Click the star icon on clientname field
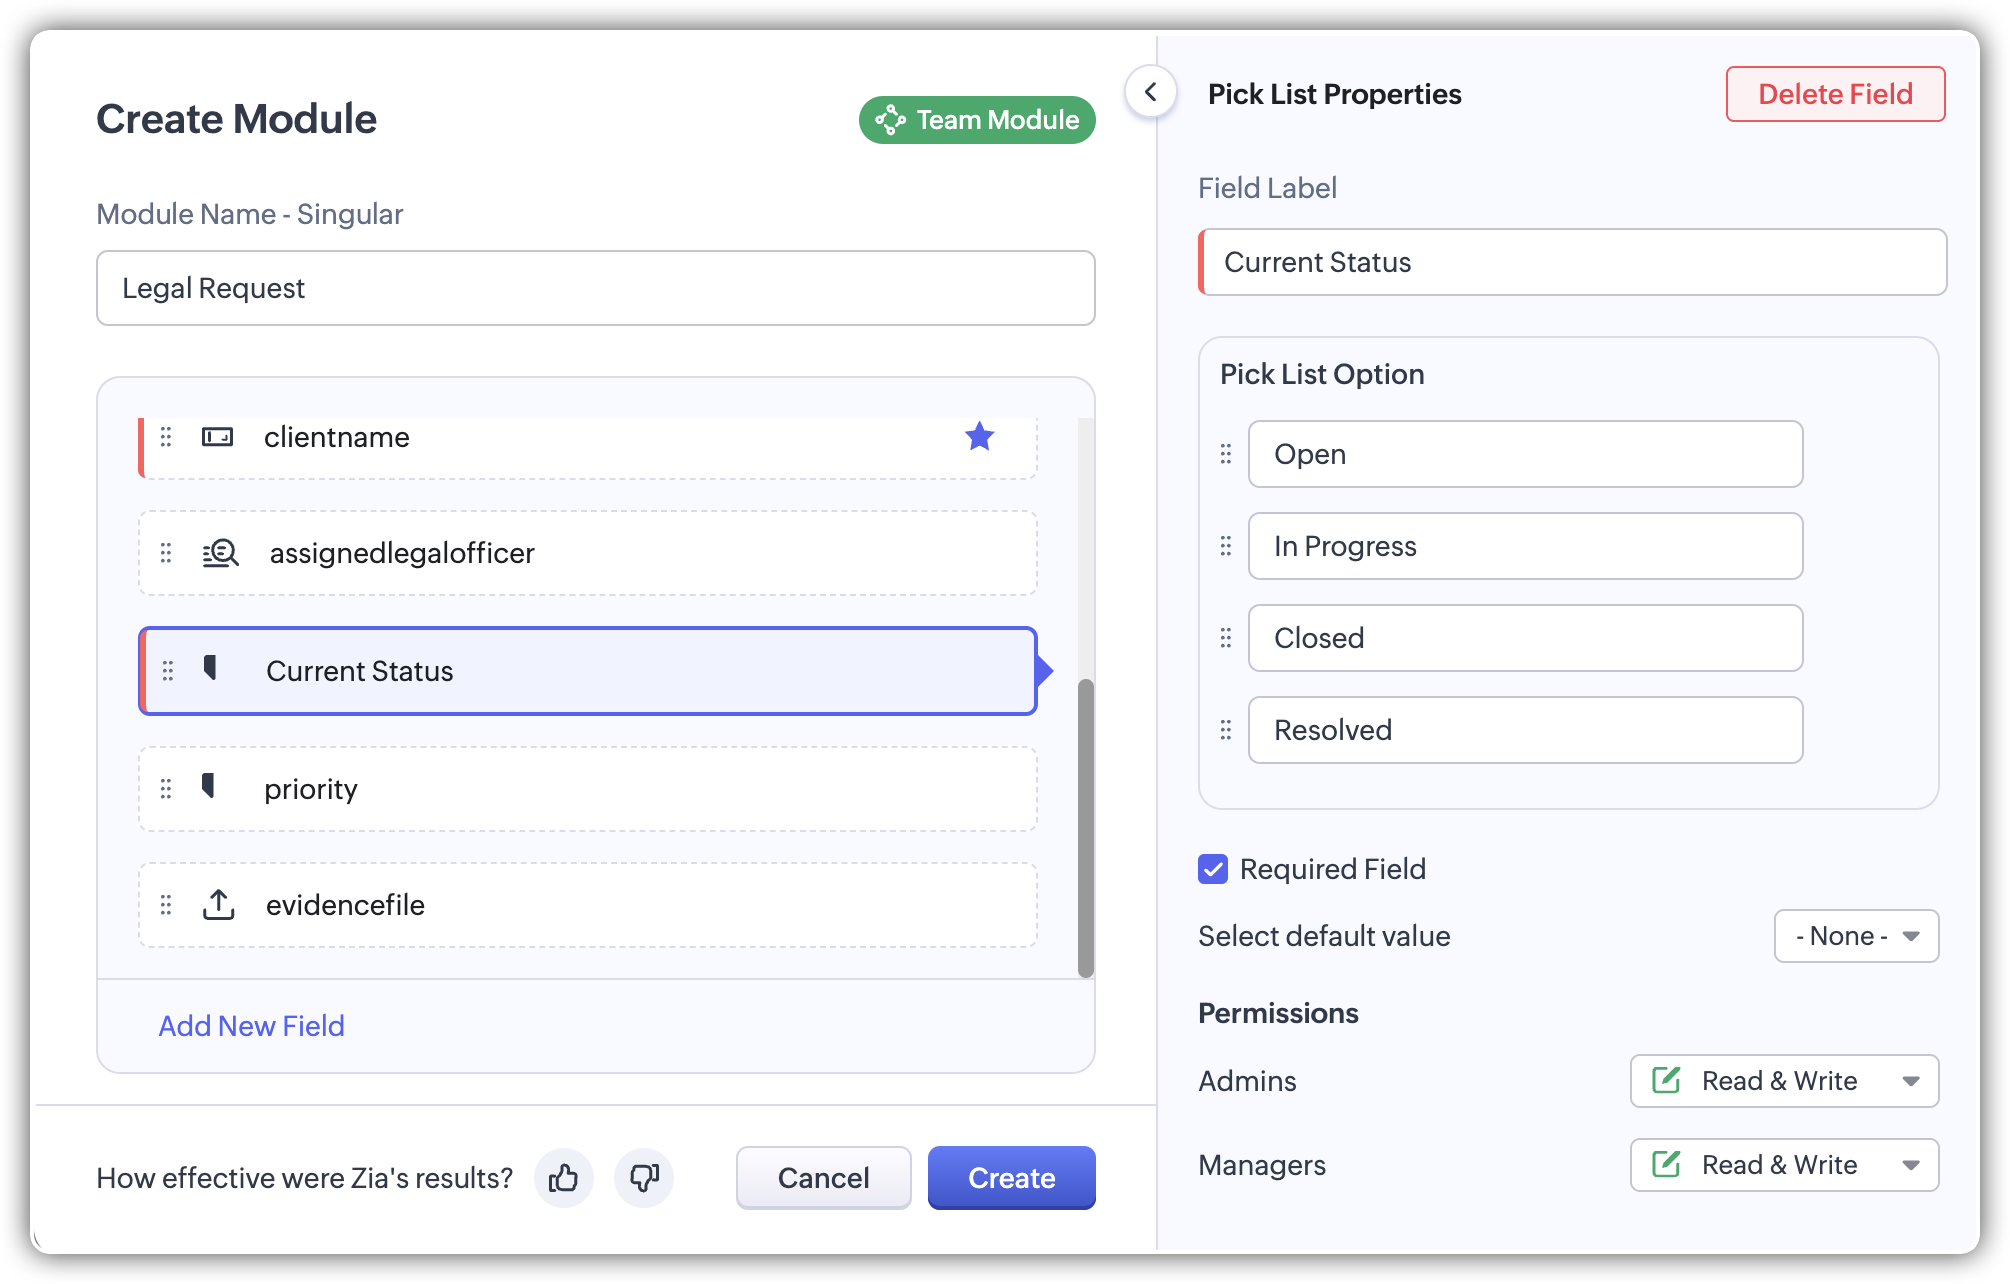The image size is (2010, 1284). pyautogui.click(x=979, y=437)
